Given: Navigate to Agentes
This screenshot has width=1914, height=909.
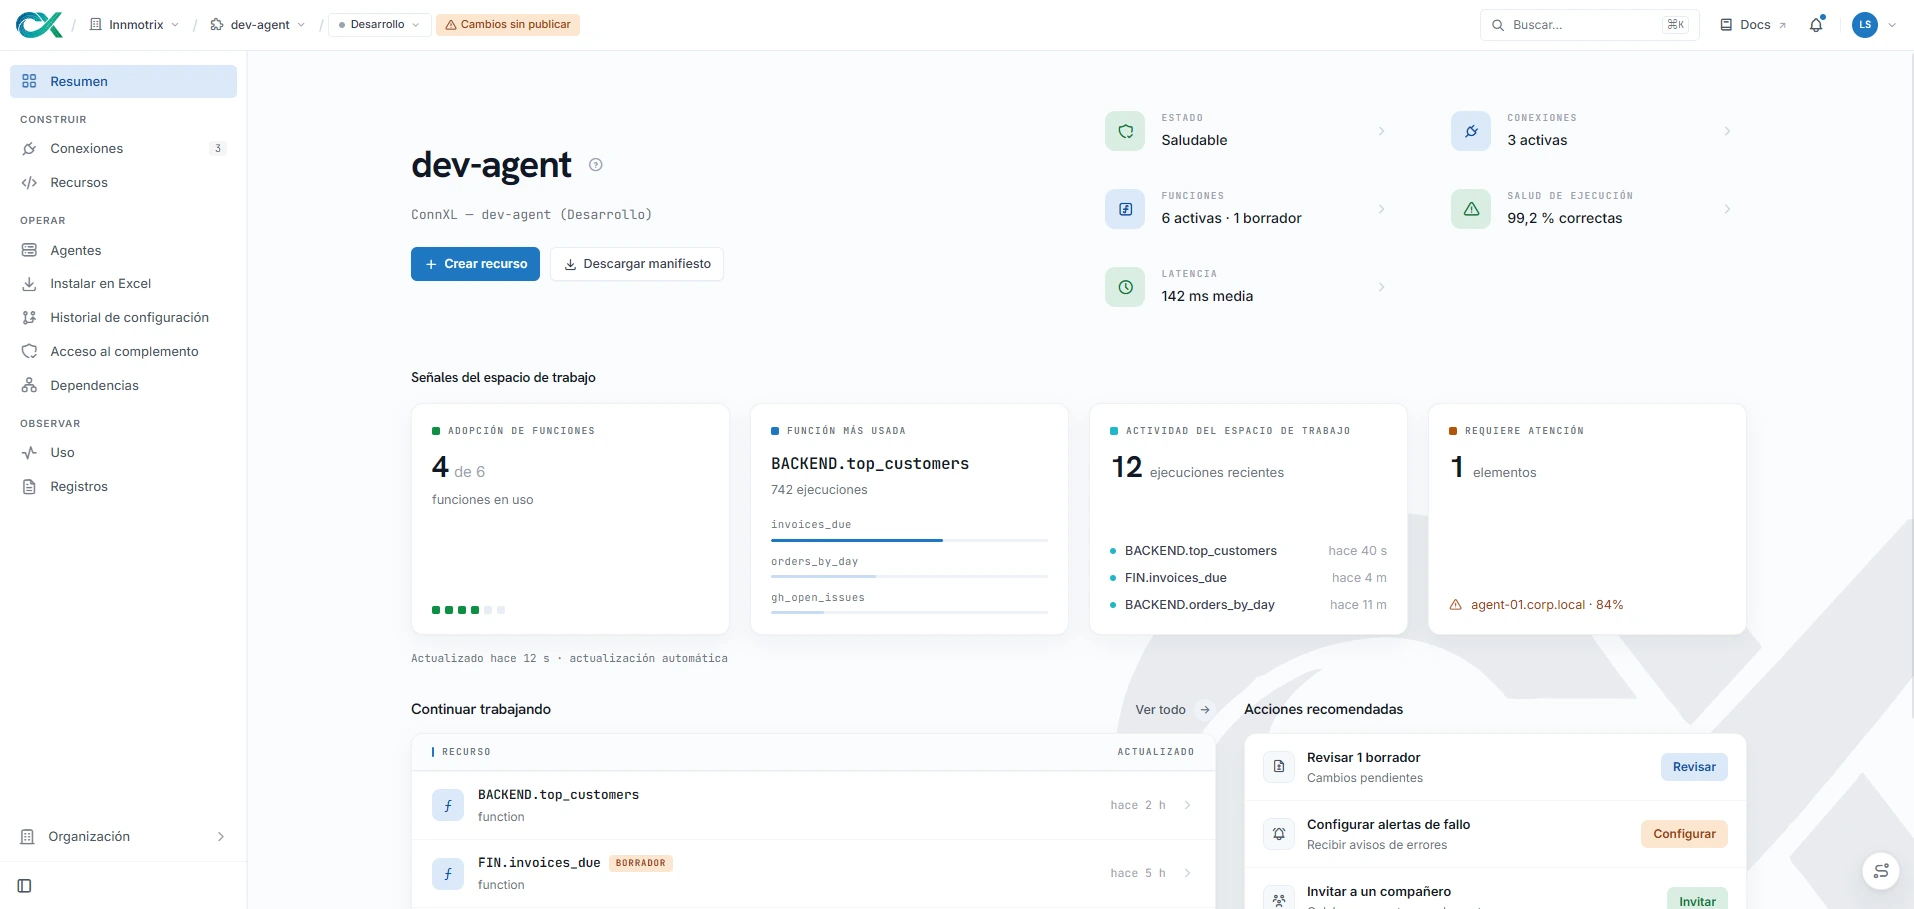Looking at the screenshot, I should (x=123, y=250).
